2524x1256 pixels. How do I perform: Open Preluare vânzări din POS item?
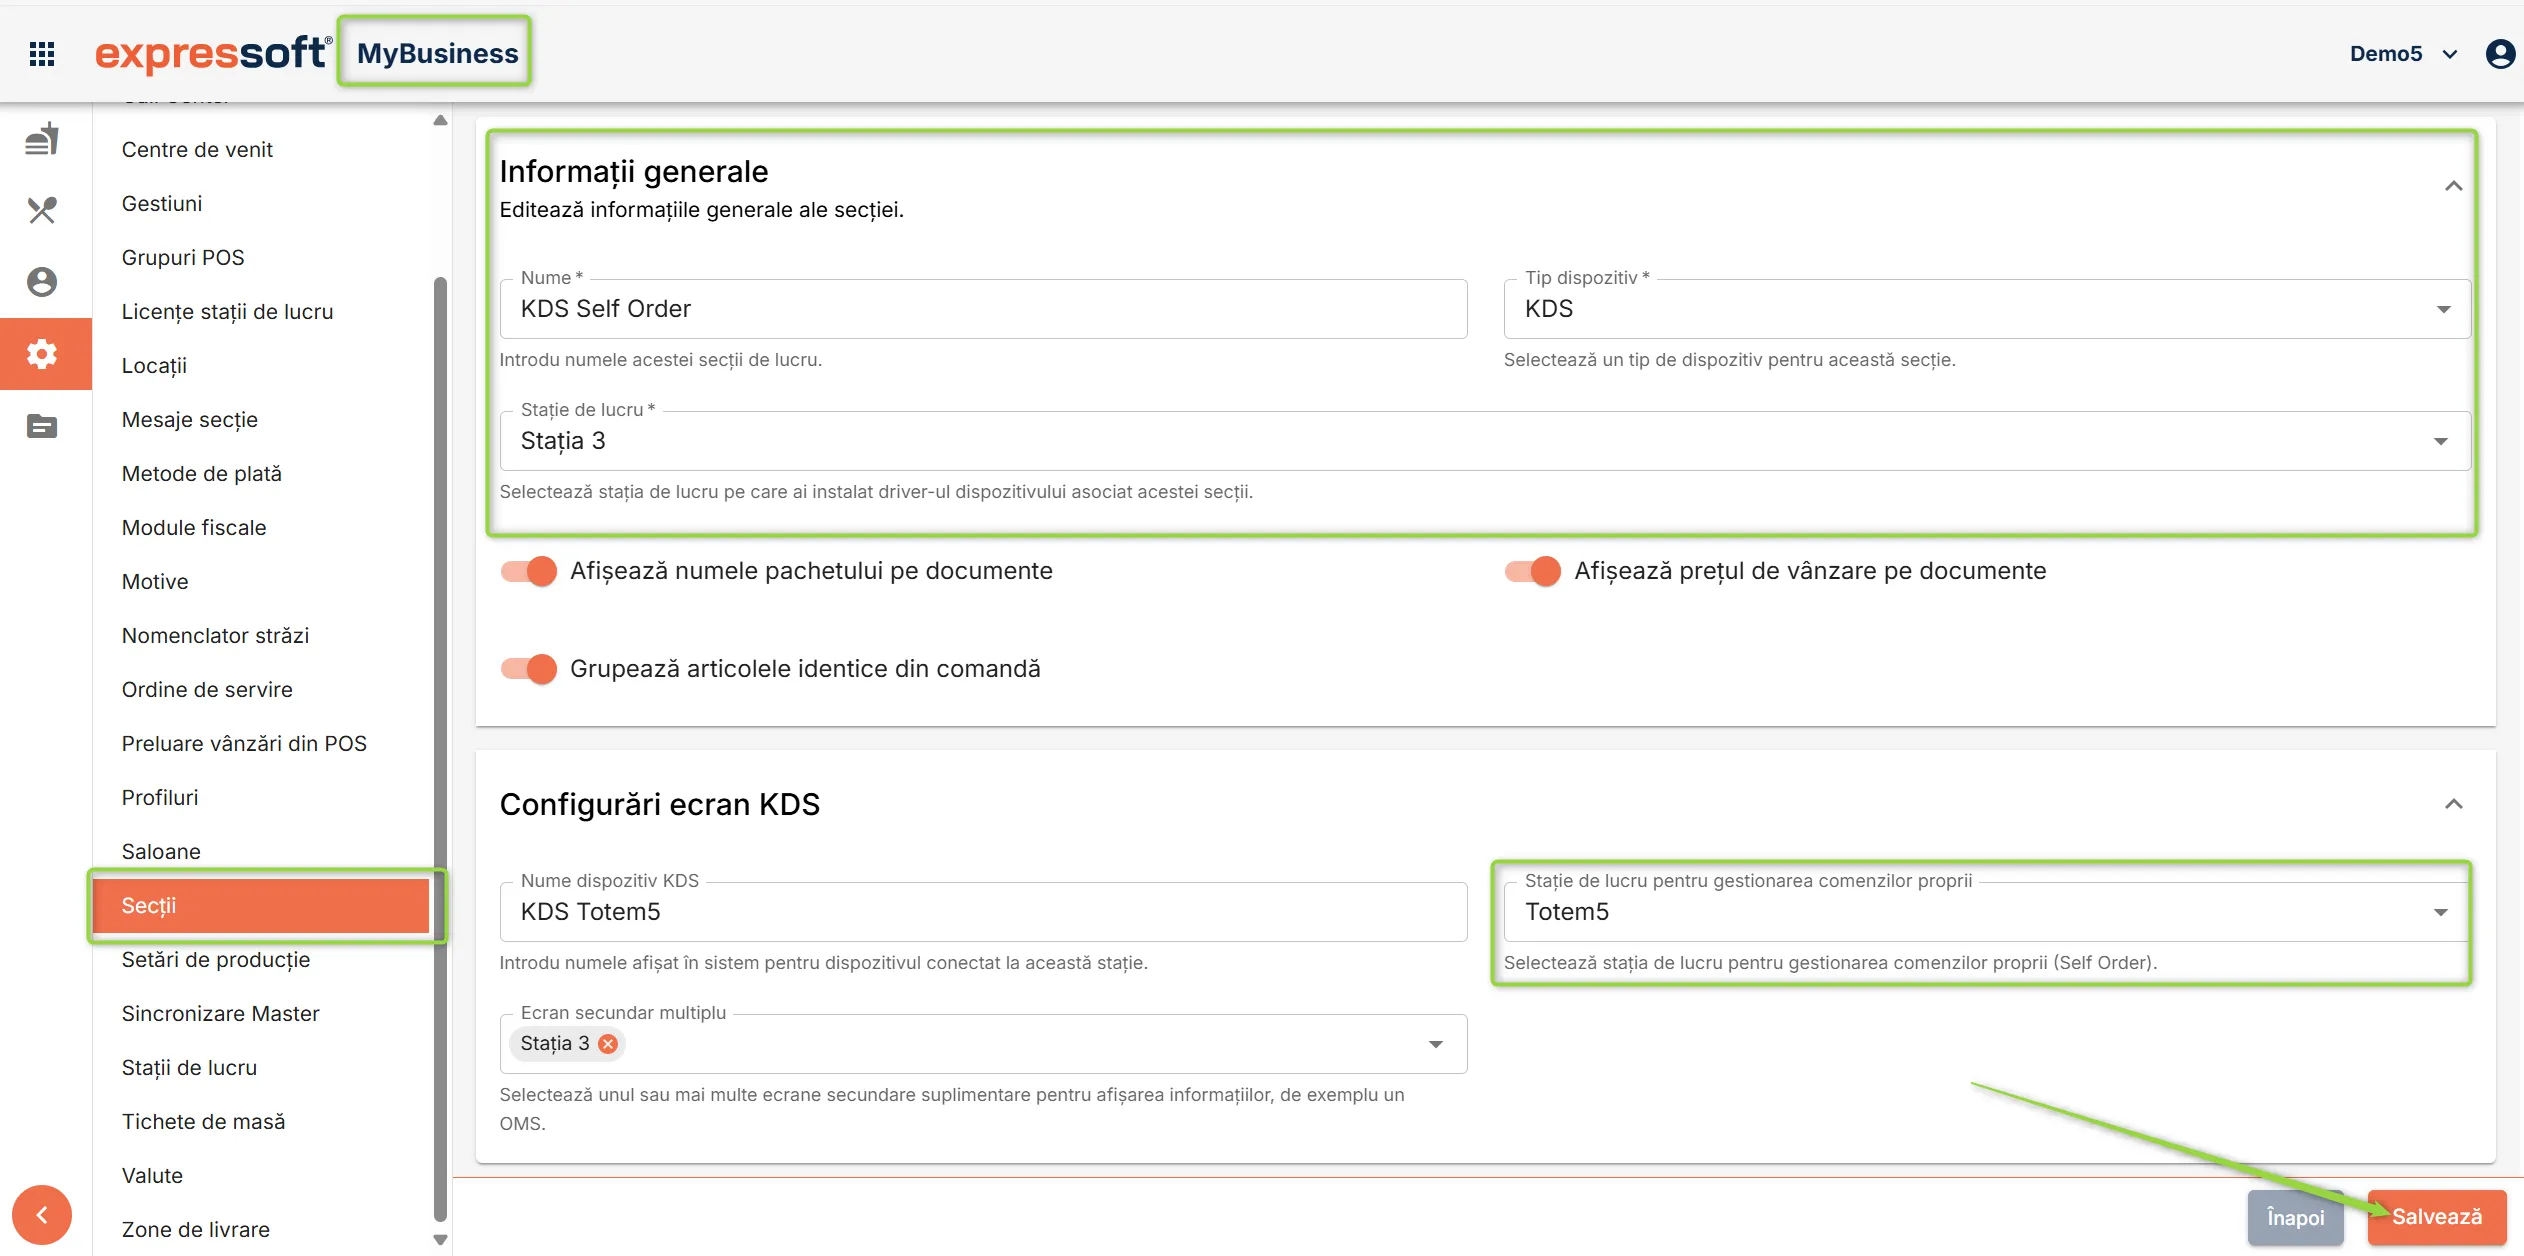pos(244,744)
